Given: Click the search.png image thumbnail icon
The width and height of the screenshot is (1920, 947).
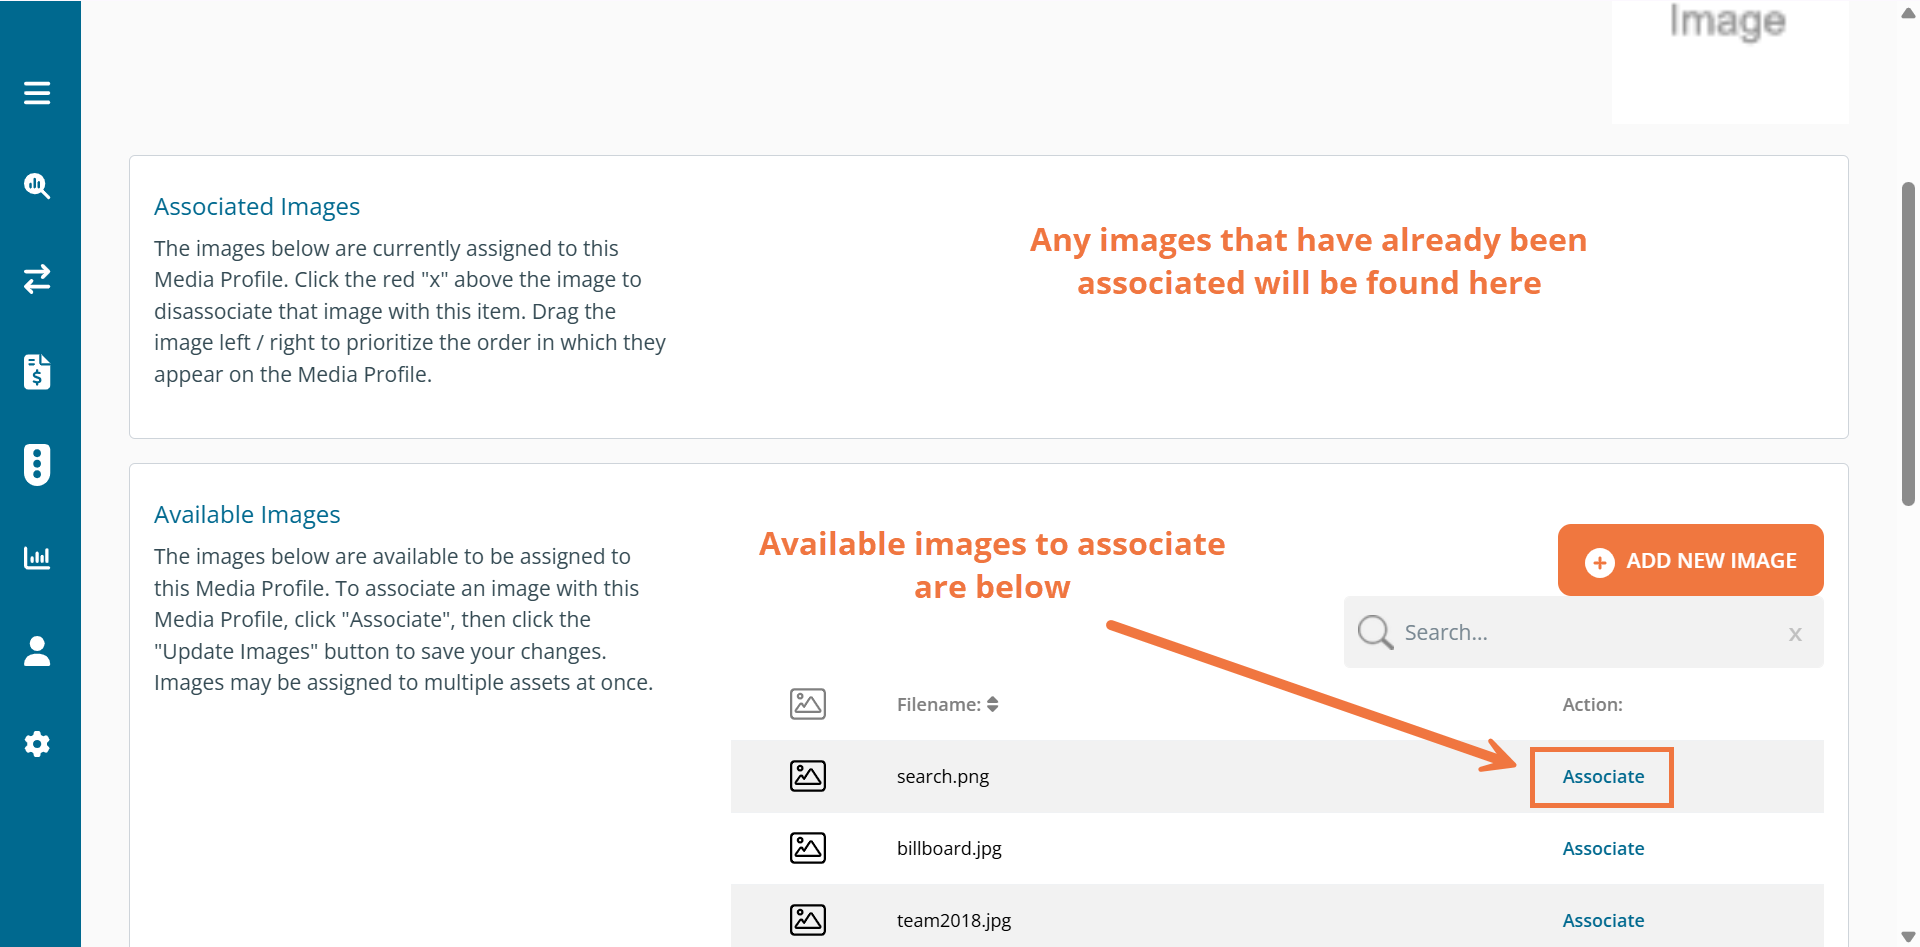Looking at the screenshot, I should click(x=807, y=776).
